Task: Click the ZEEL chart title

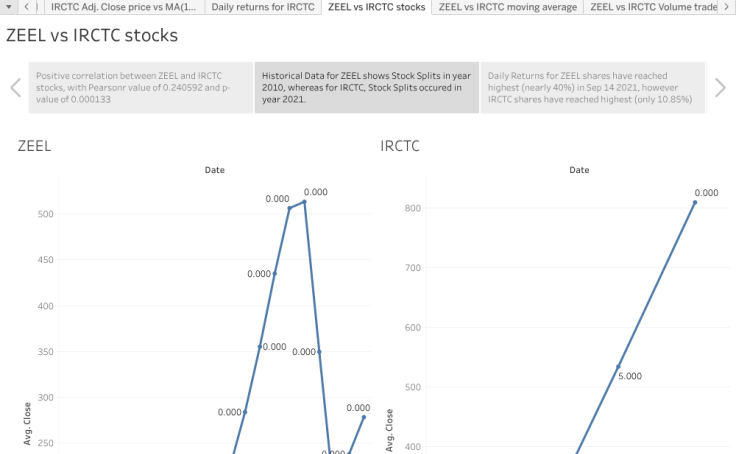Action: tap(35, 146)
